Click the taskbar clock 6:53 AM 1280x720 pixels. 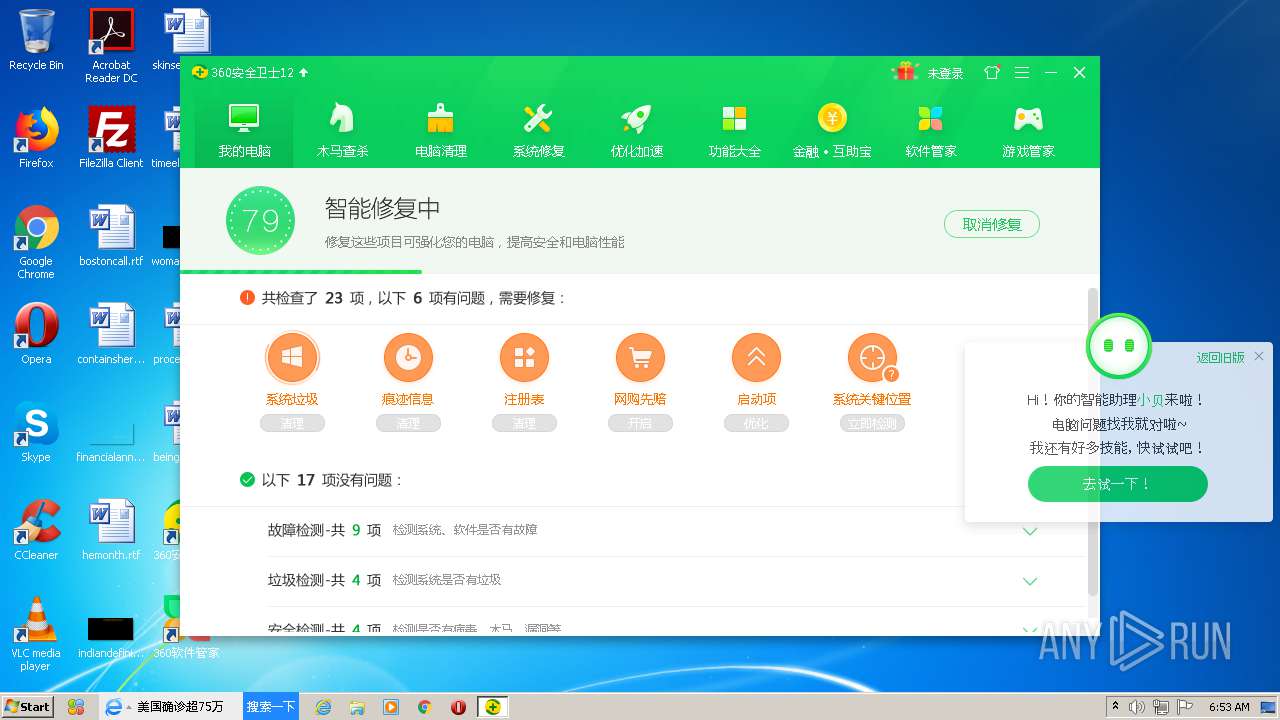click(1229, 707)
